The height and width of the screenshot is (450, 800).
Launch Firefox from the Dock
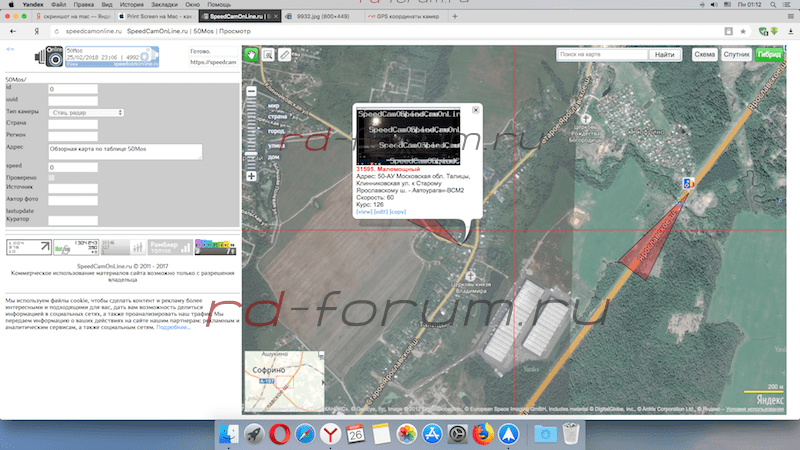483,434
